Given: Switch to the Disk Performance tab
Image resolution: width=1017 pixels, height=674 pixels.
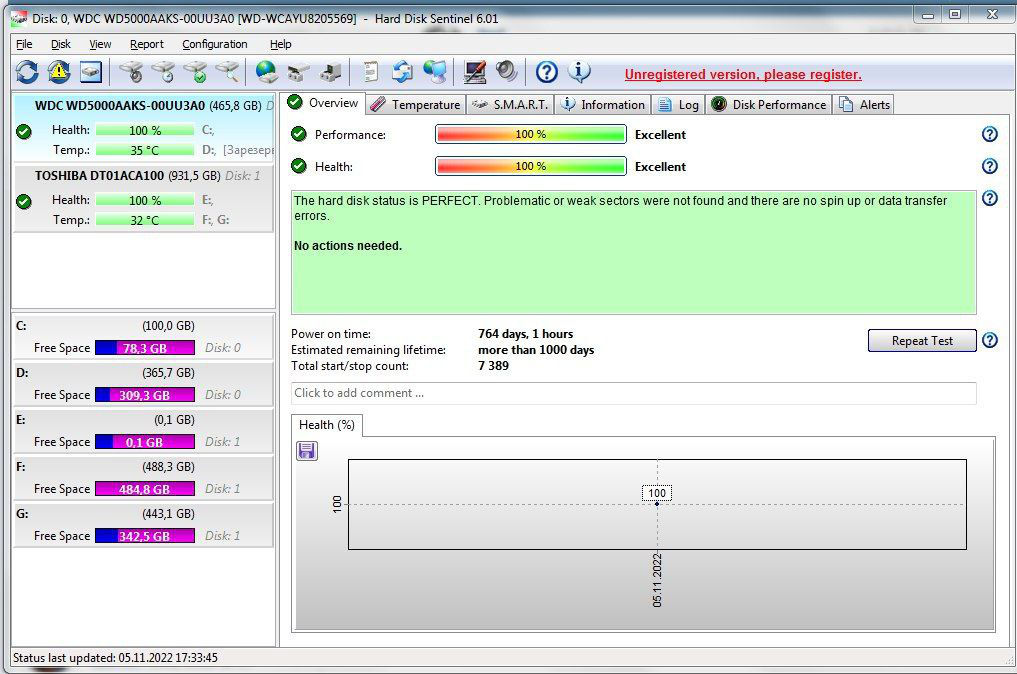Looking at the screenshot, I should pos(768,104).
